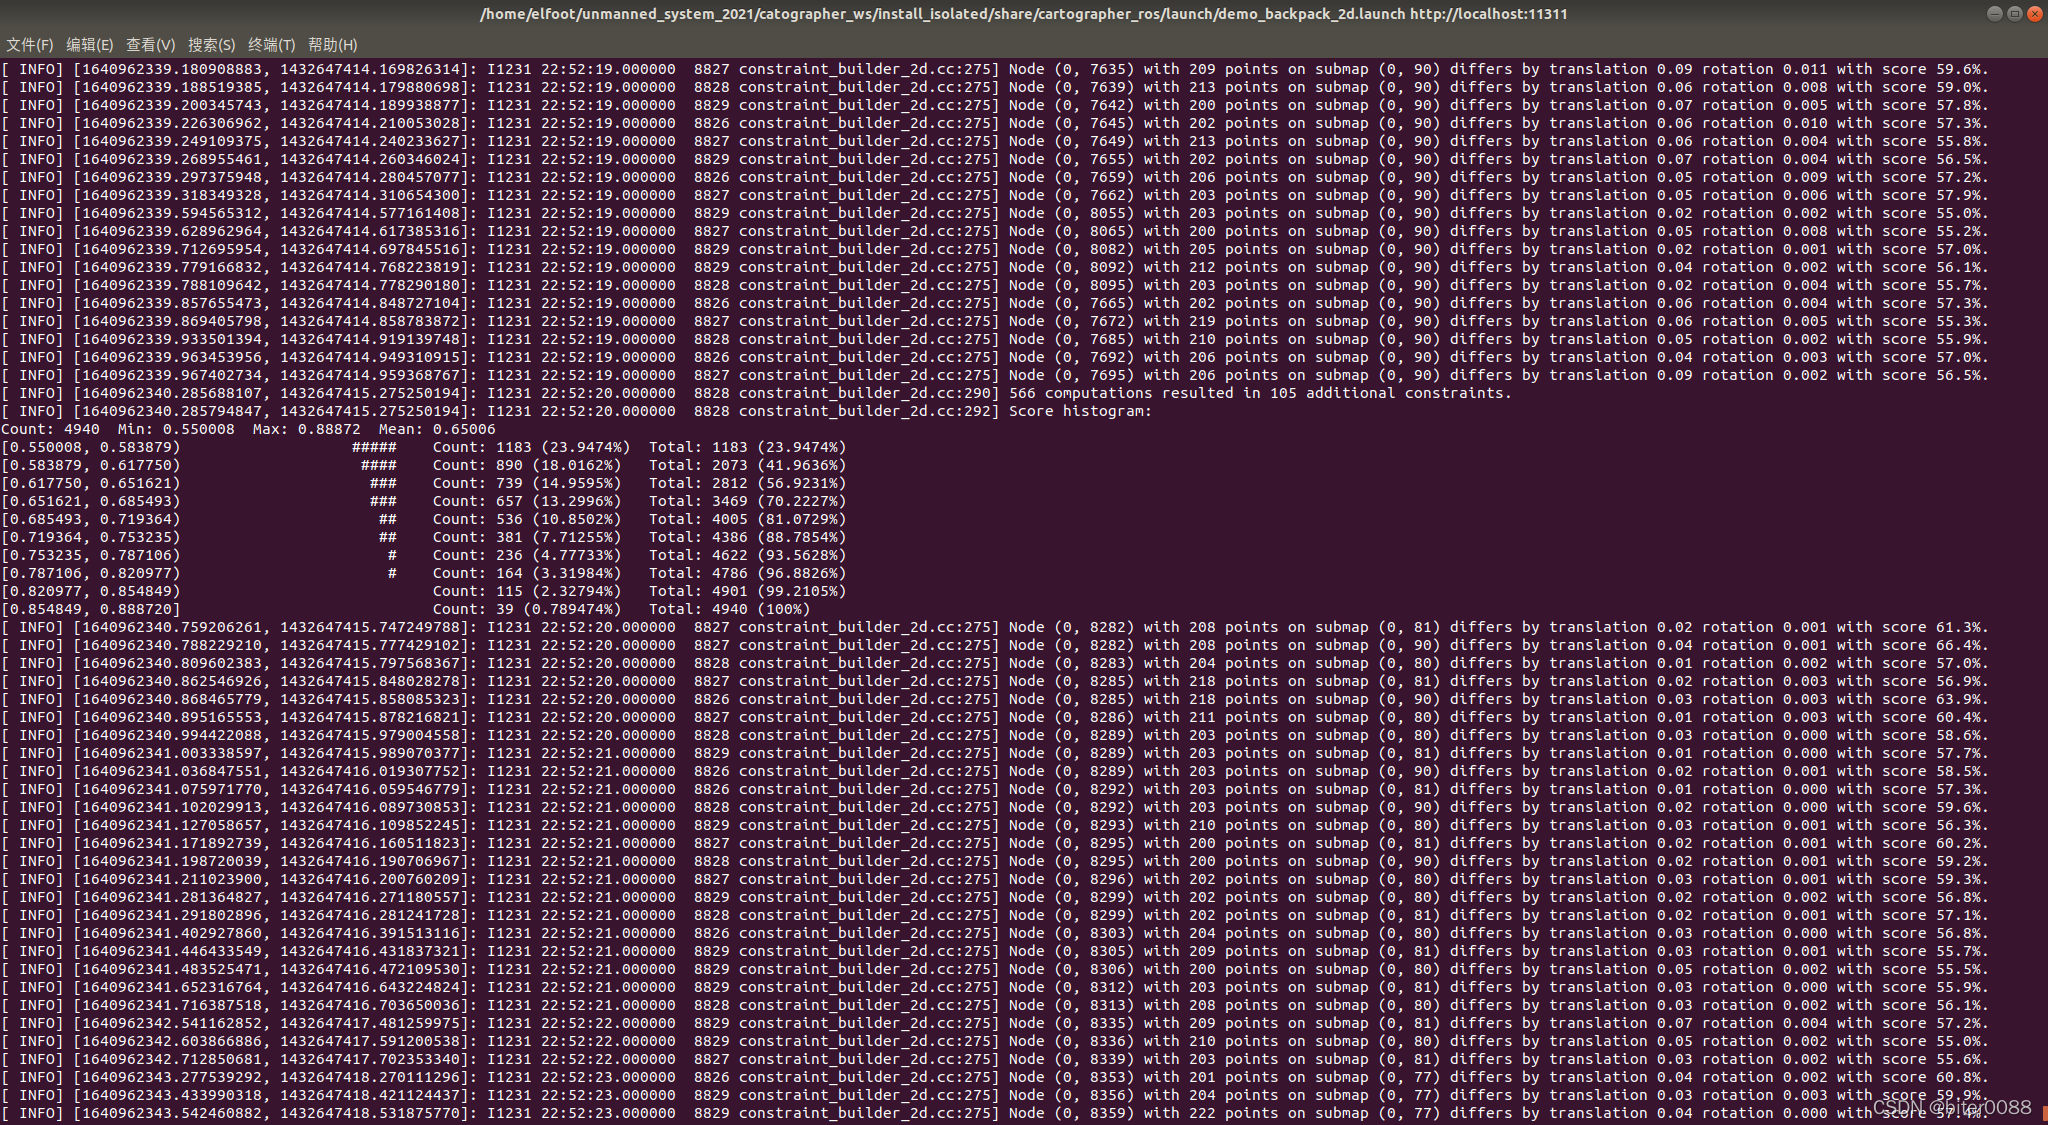Click the 'Score histogram:' log line
The width and height of the screenshot is (2048, 1125).
point(1080,411)
